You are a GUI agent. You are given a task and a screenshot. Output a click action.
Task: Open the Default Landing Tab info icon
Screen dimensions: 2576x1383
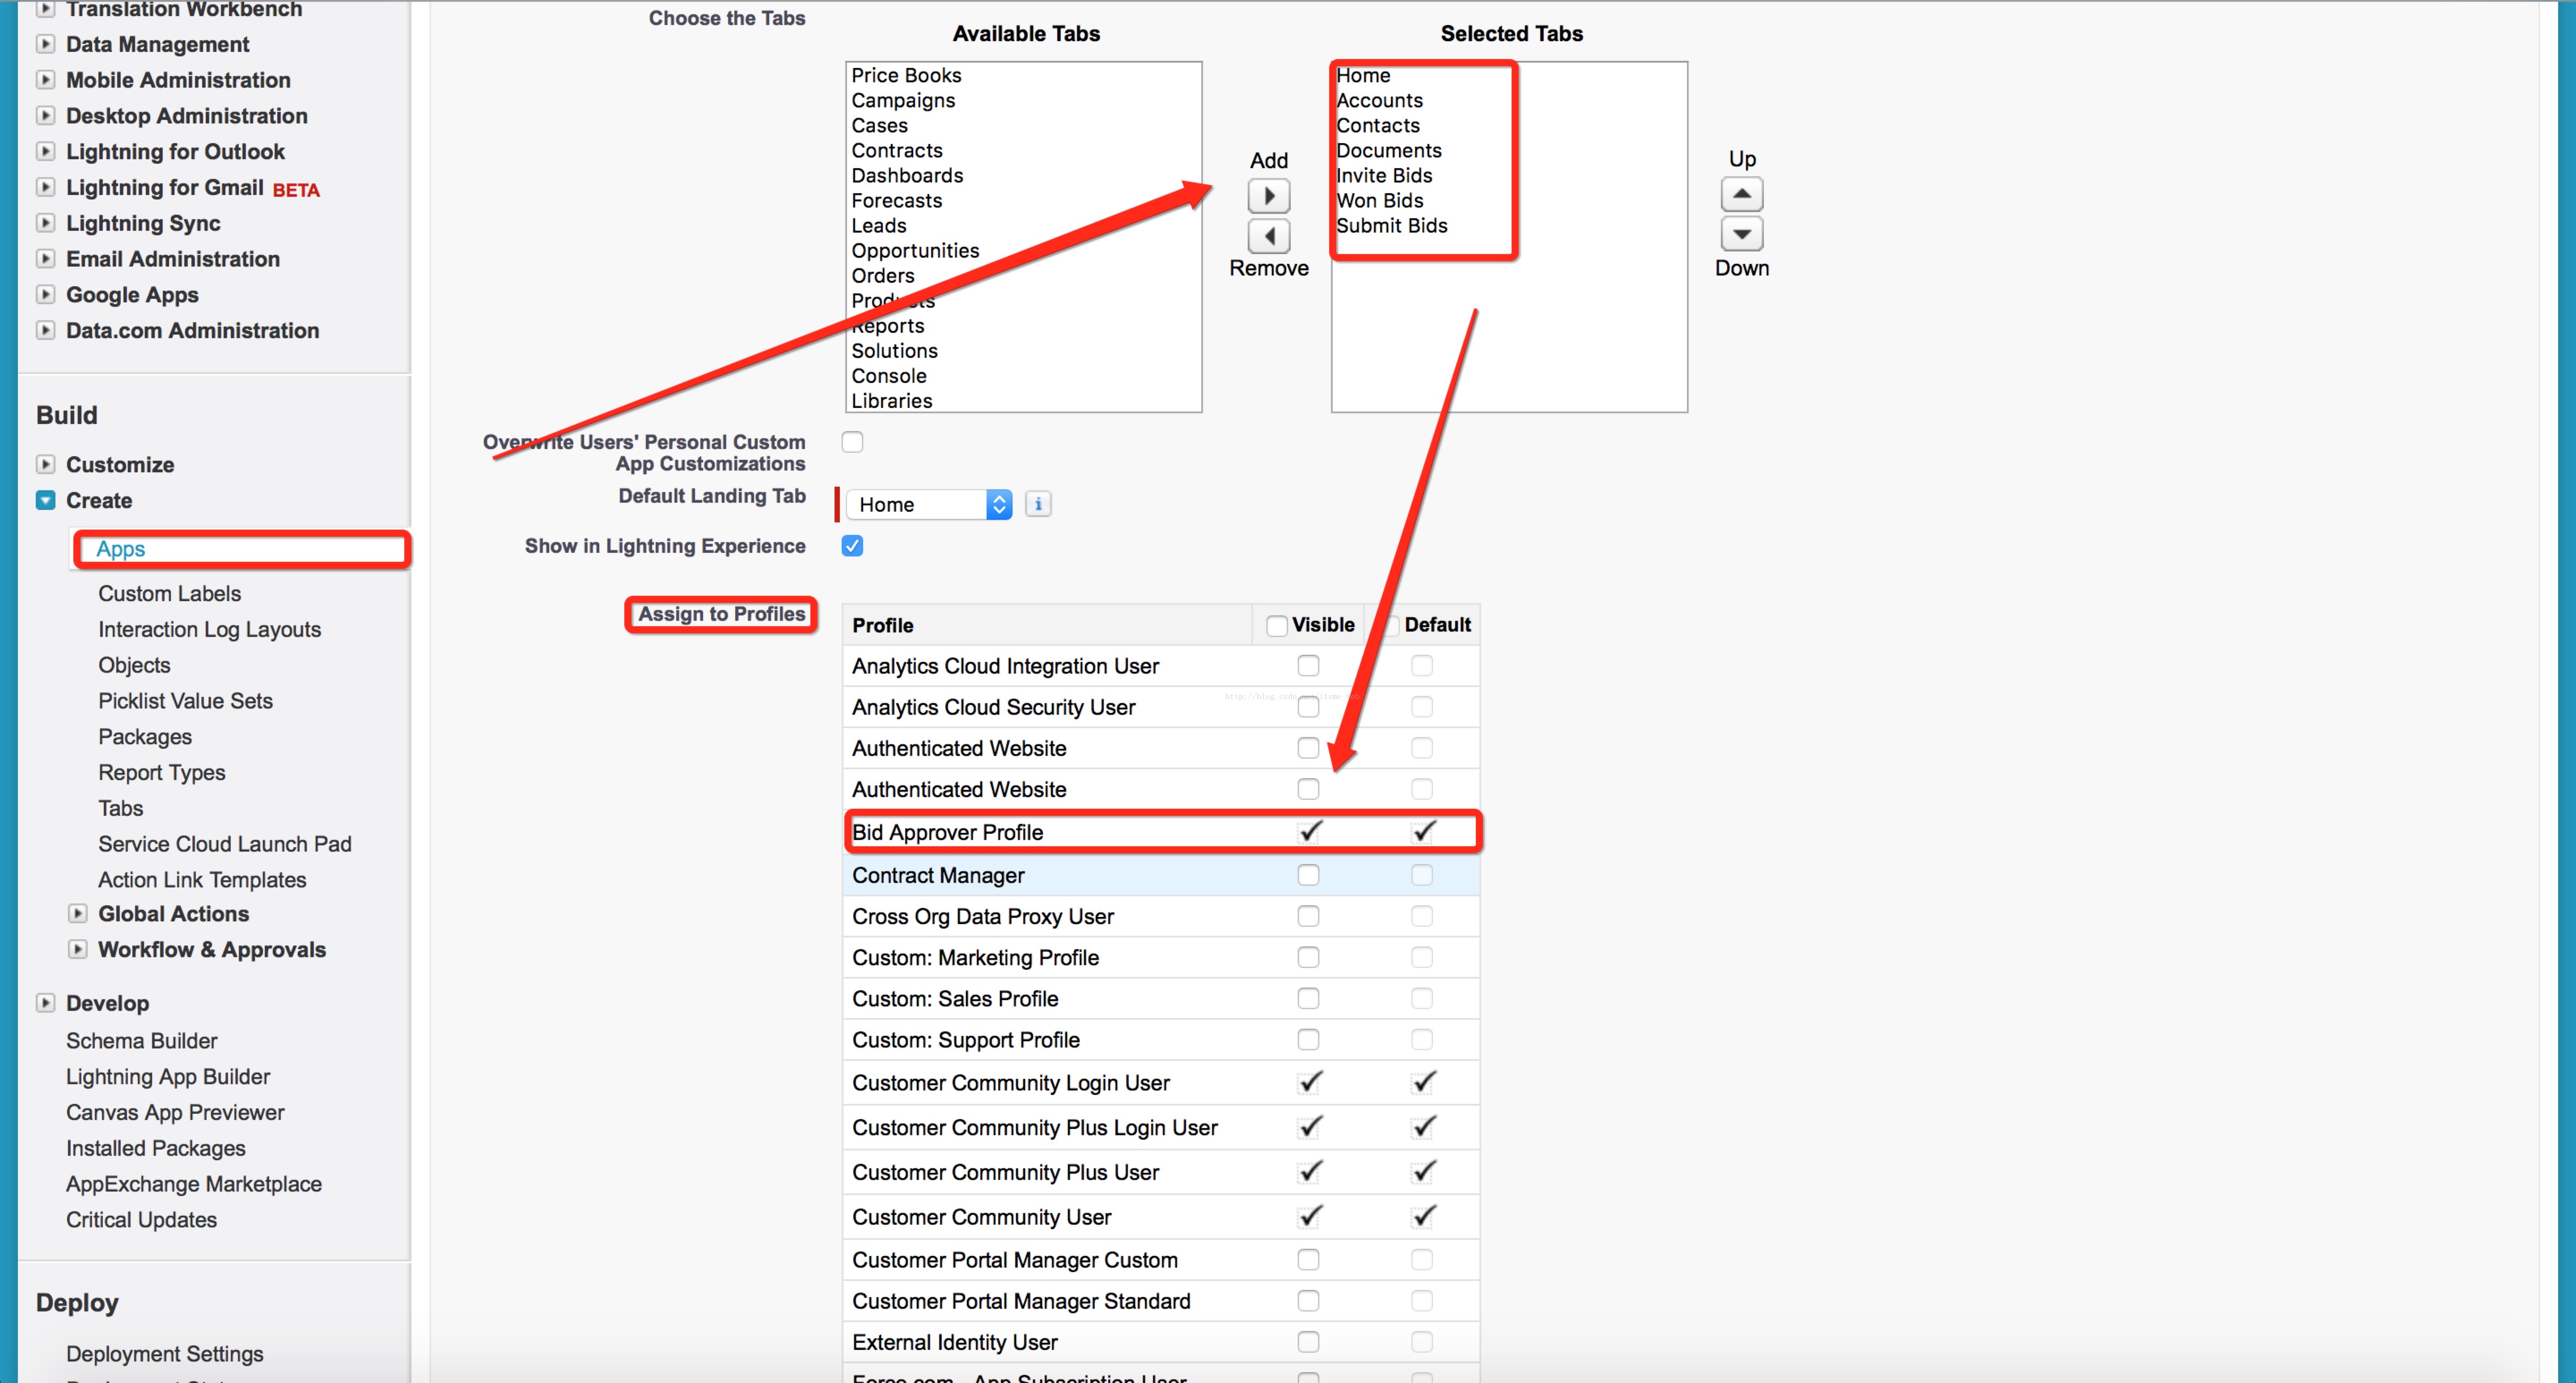(1038, 504)
